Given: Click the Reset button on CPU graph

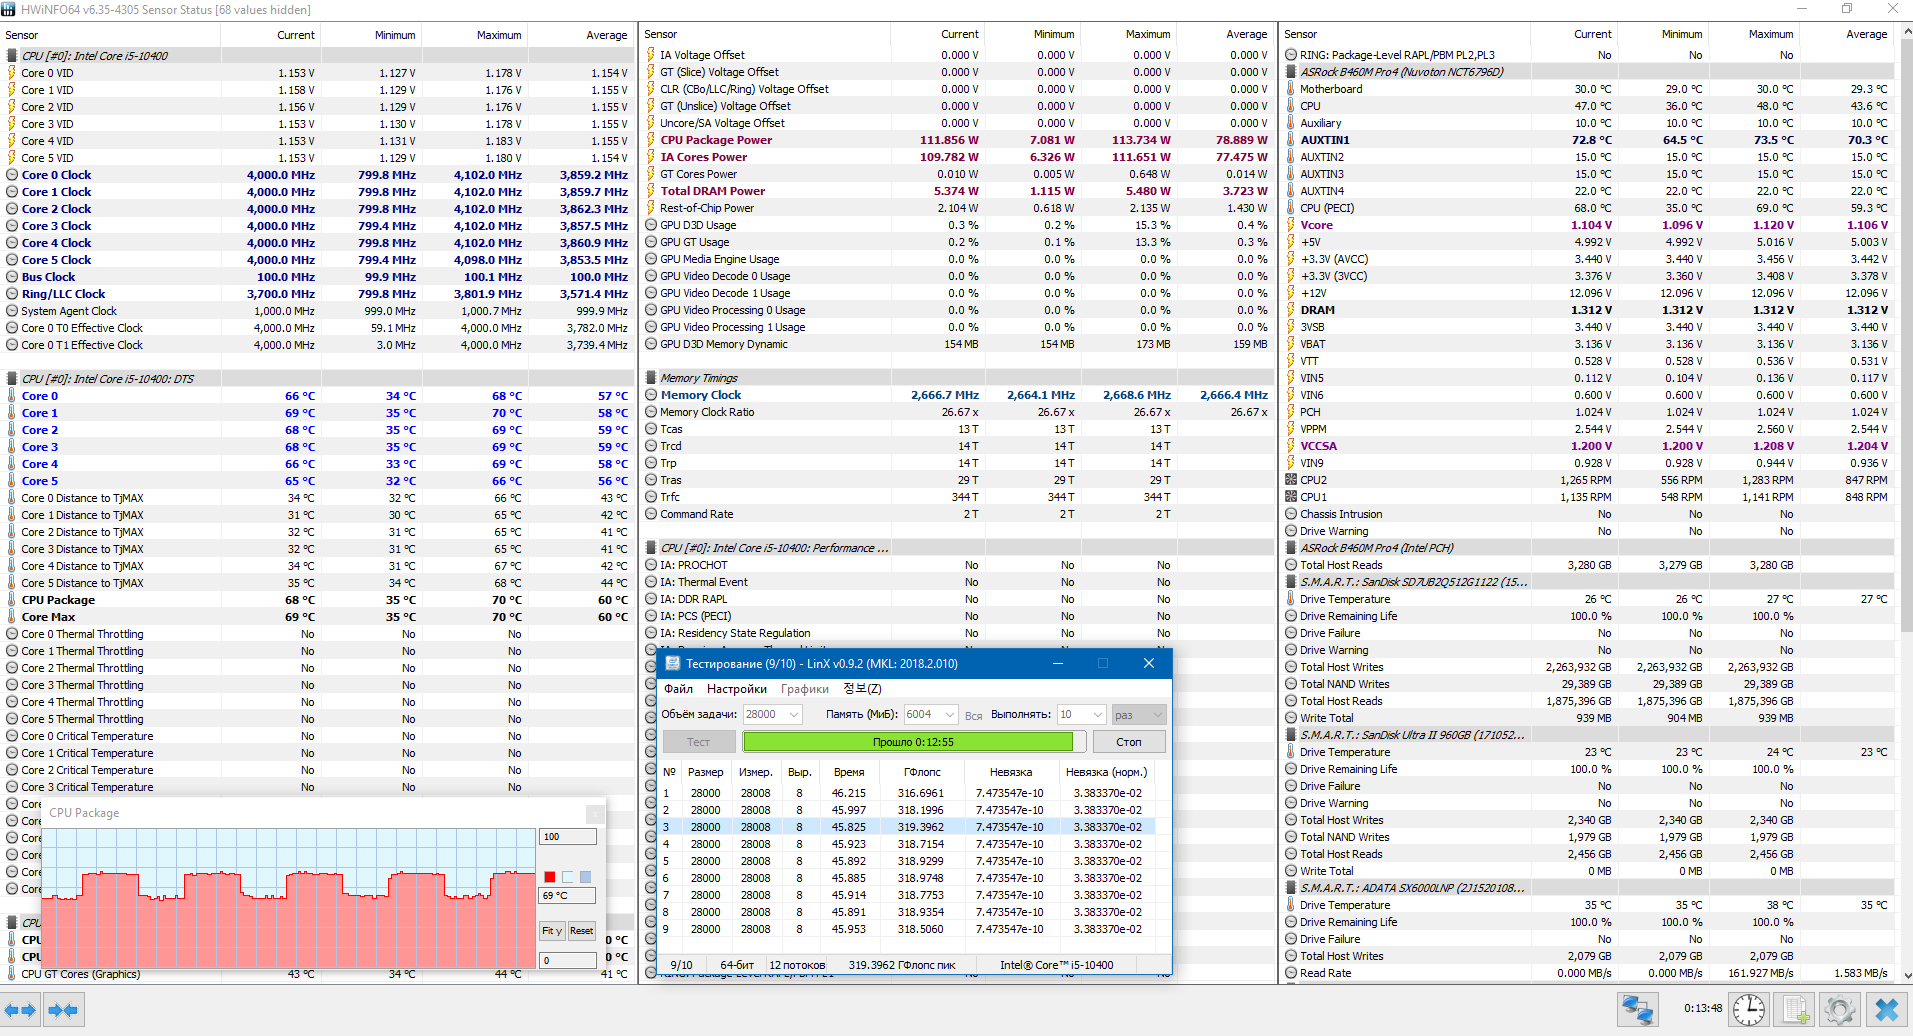Looking at the screenshot, I should (582, 931).
